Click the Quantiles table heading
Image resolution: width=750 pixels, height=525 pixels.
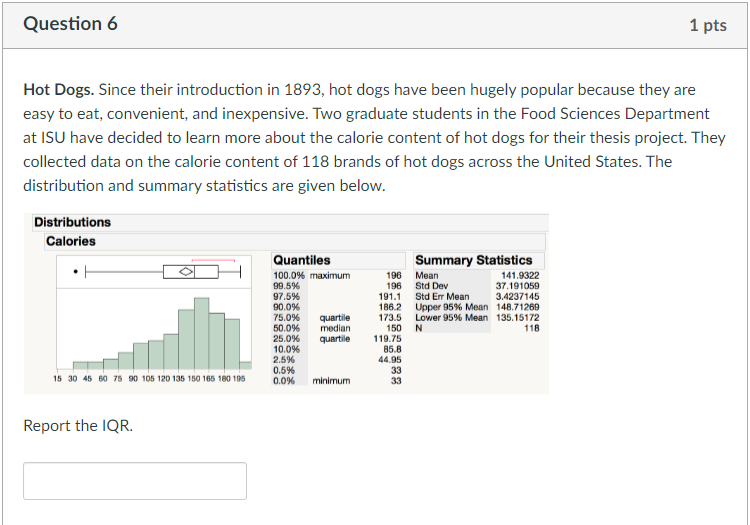(302, 260)
